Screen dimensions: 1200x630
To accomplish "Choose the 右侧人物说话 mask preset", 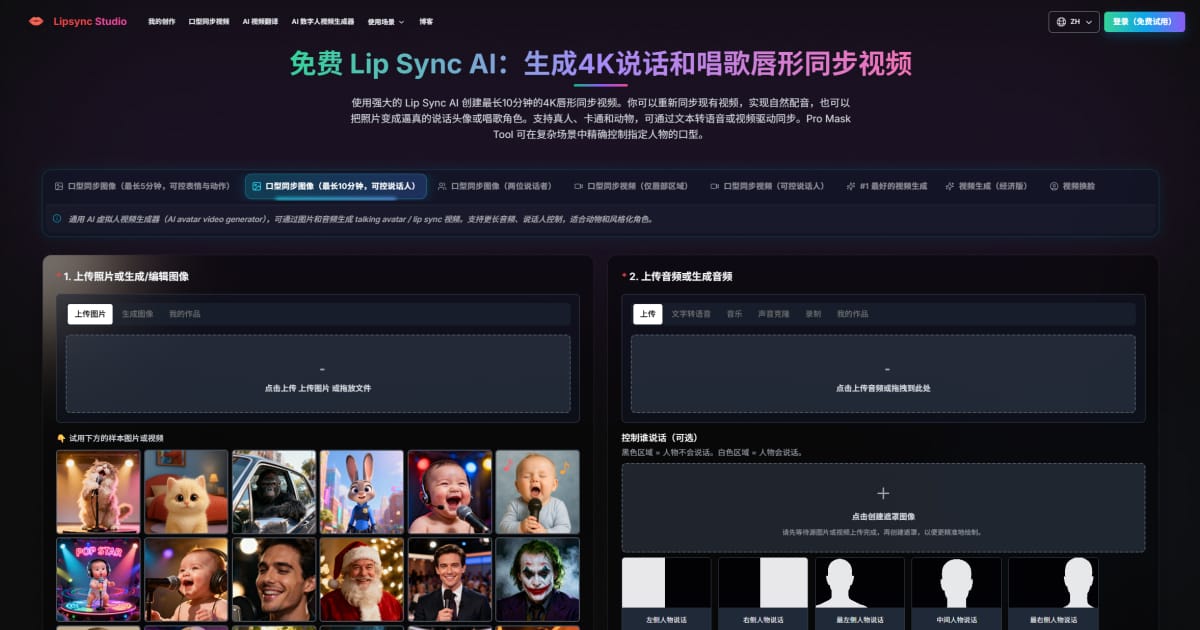I will [763, 593].
